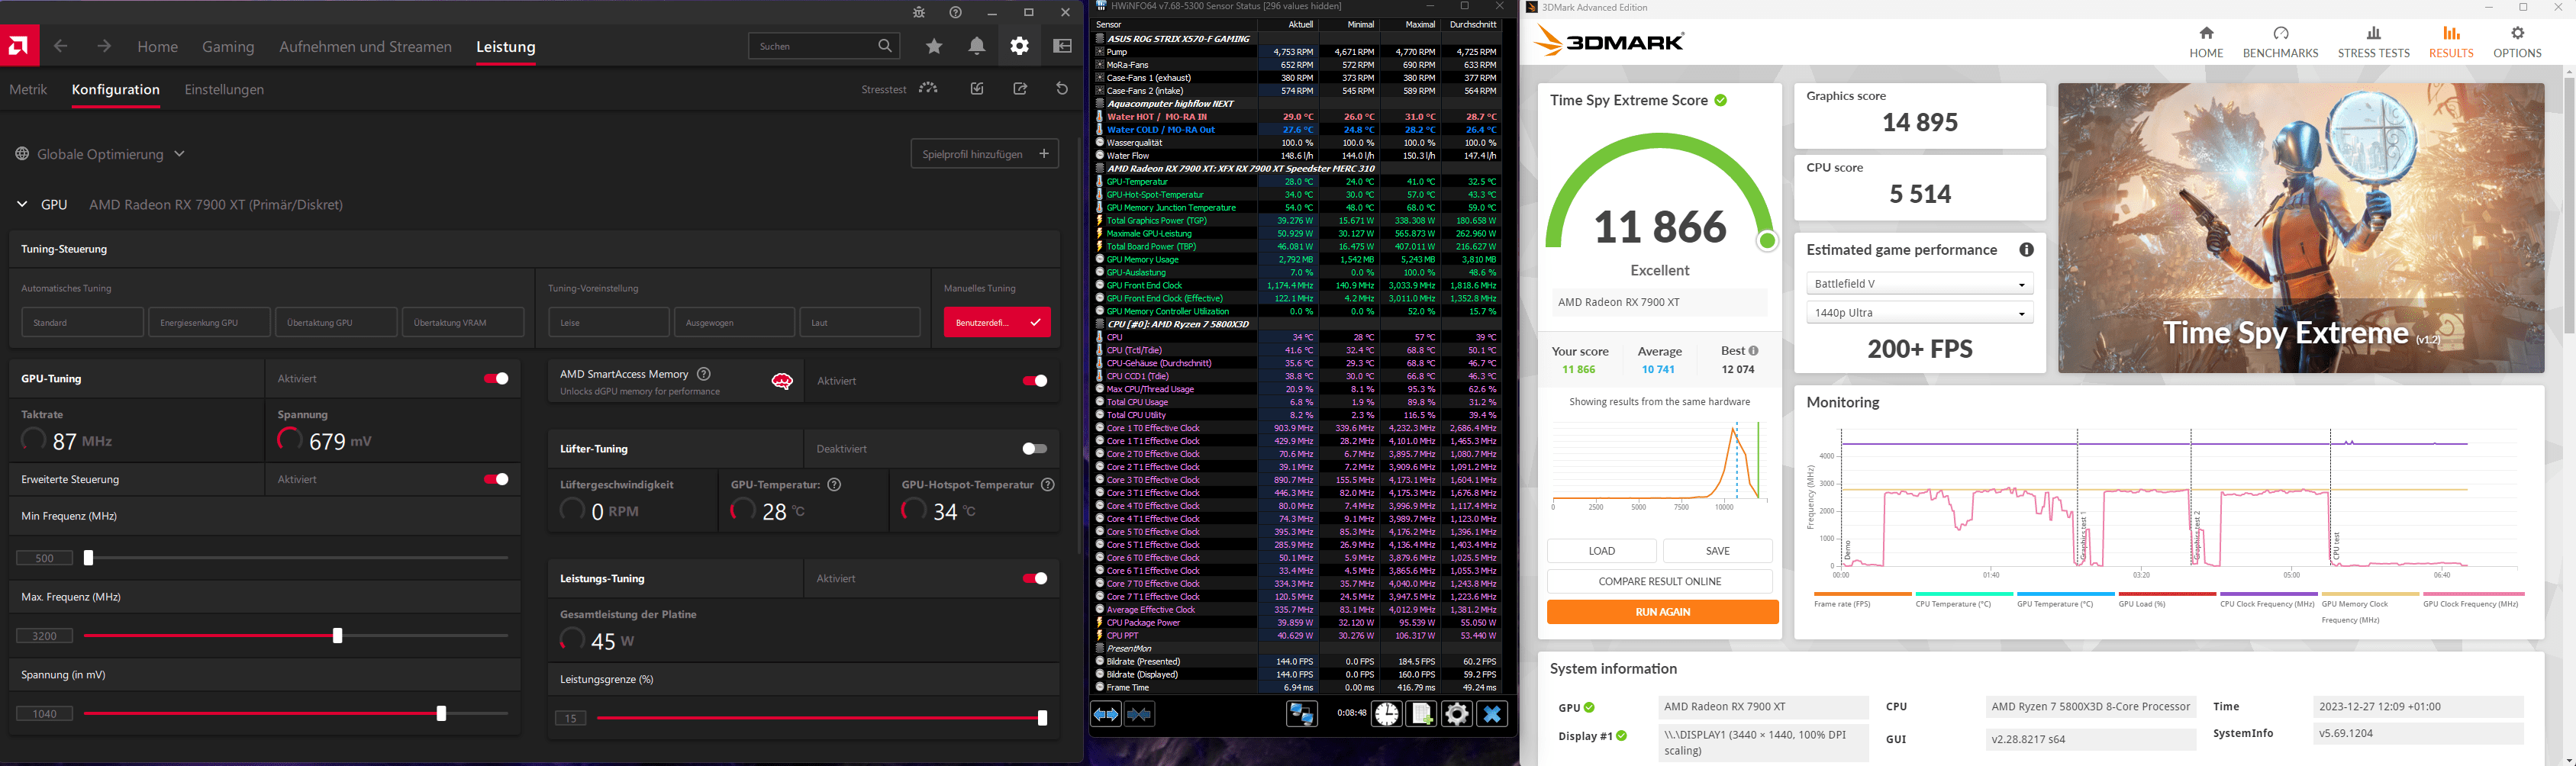Screen dimensions: 2576x766
Task: Click the Min Frequenz slider handle
Action: [88, 558]
